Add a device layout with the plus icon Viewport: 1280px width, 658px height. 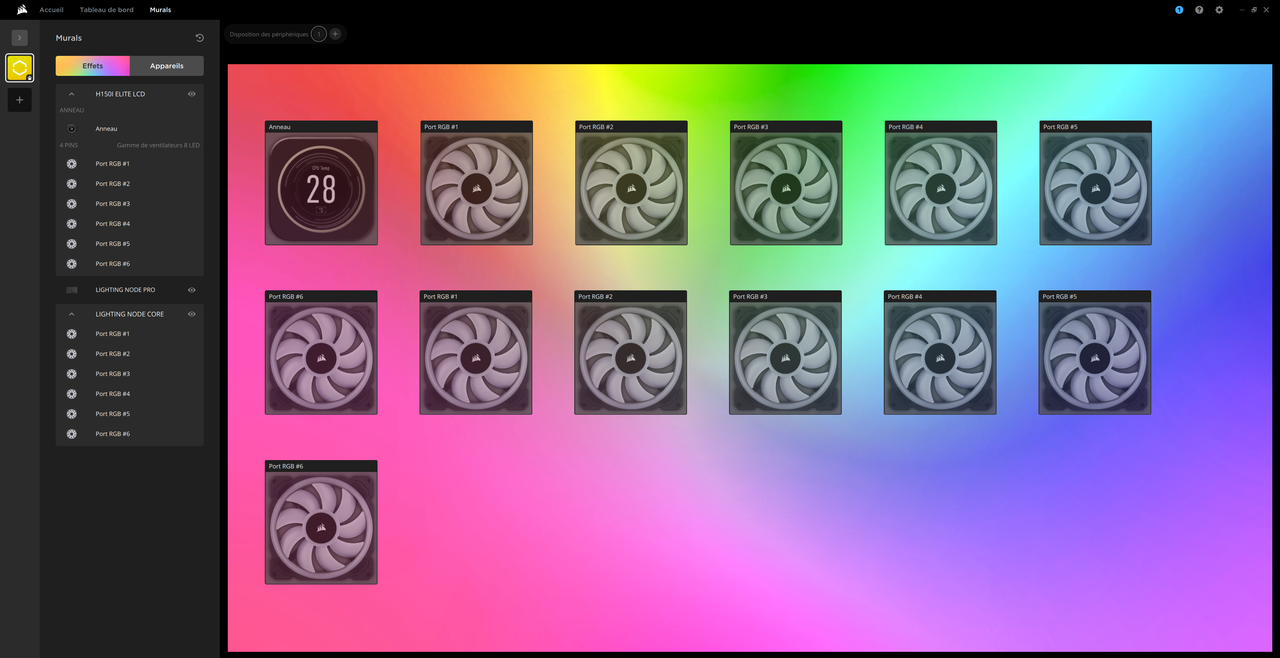pos(335,33)
